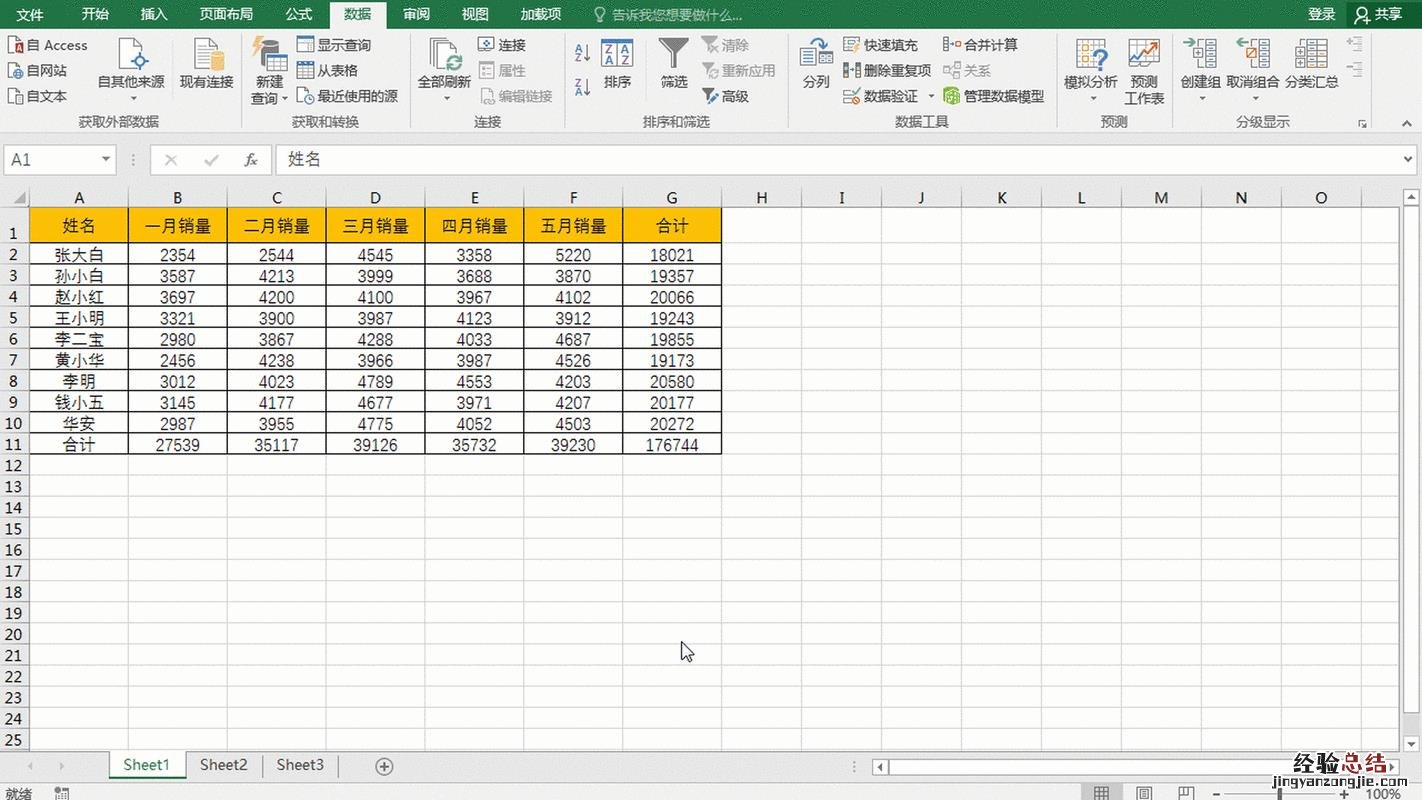Insert function using the fx icon
The width and height of the screenshot is (1422, 800).
(251, 160)
